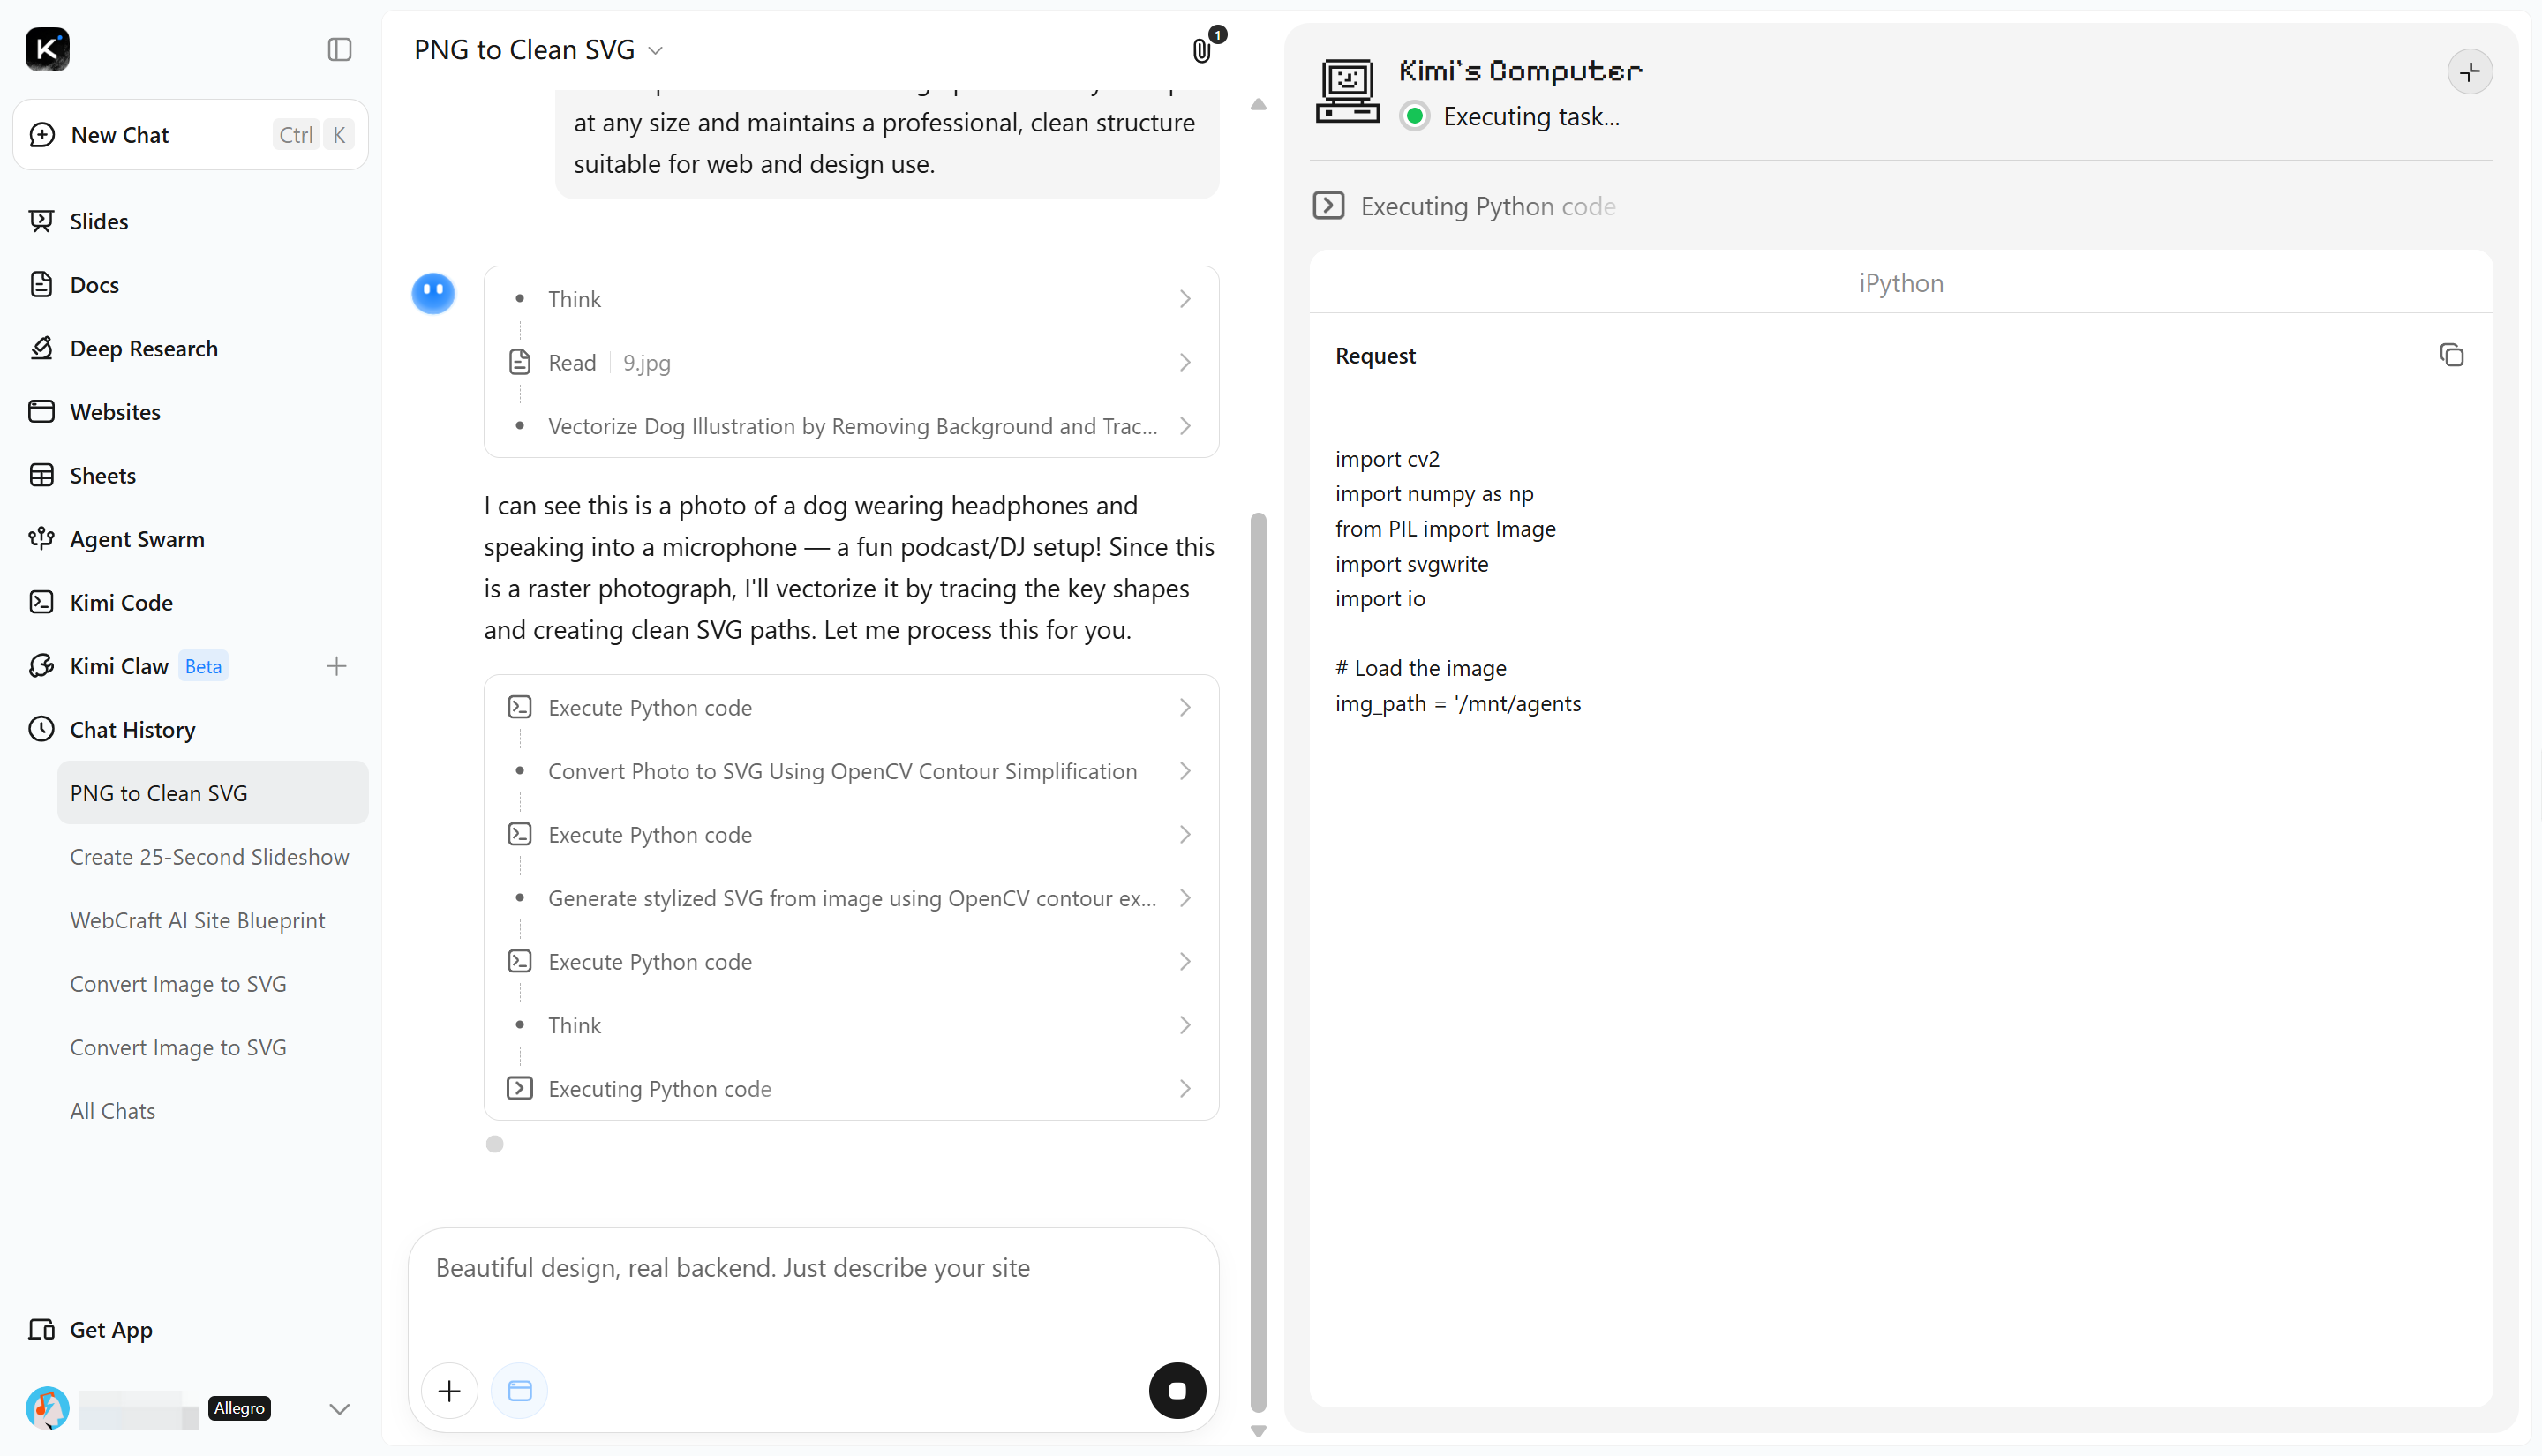Image resolution: width=2542 pixels, height=1456 pixels.
Task: Open the PNG to Clean SVG title dropdown
Action: click(x=538, y=49)
